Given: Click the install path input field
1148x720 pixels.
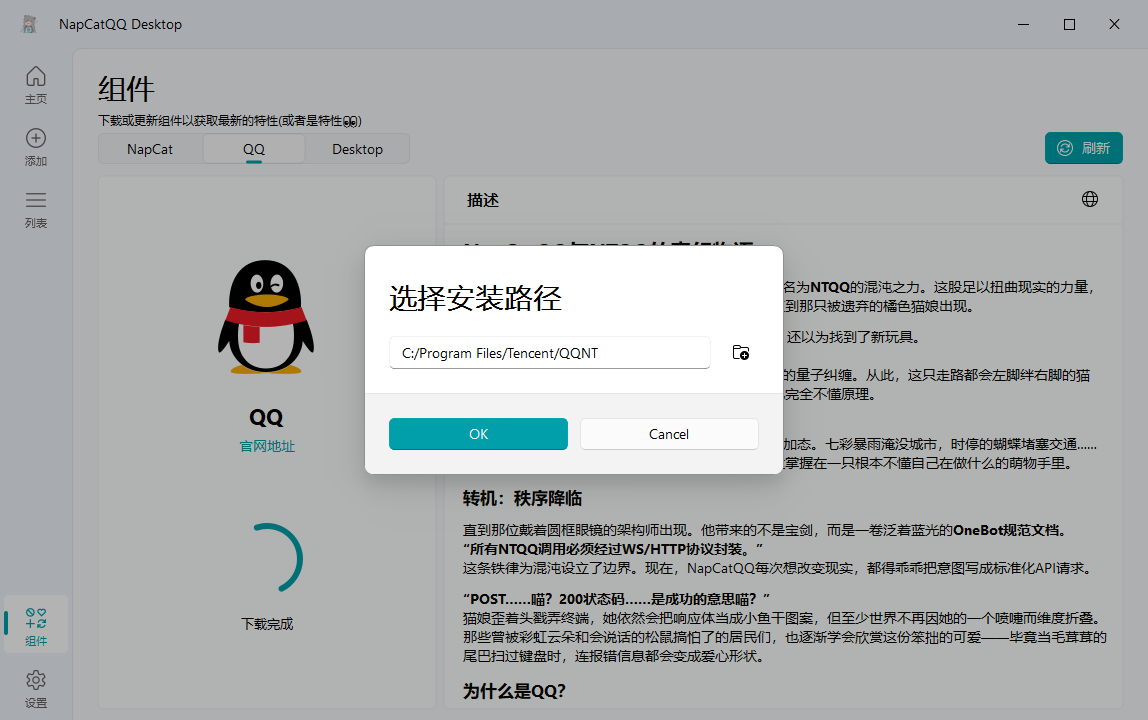Looking at the screenshot, I should point(550,352).
